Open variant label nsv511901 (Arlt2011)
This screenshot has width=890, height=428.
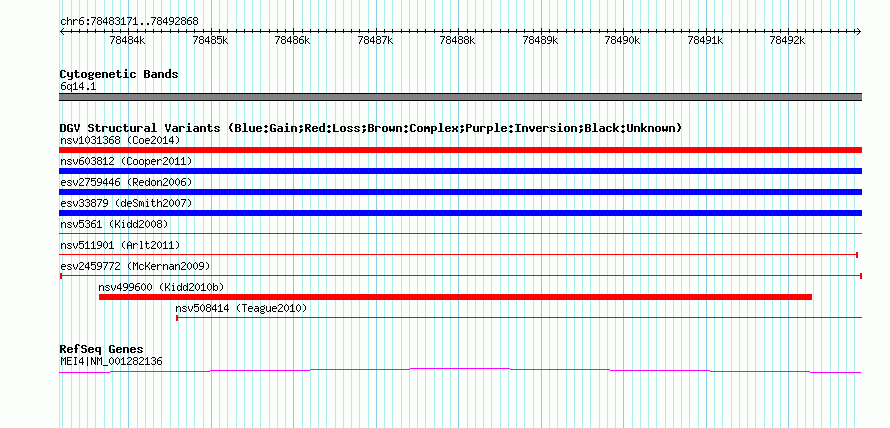coord(120,245)
